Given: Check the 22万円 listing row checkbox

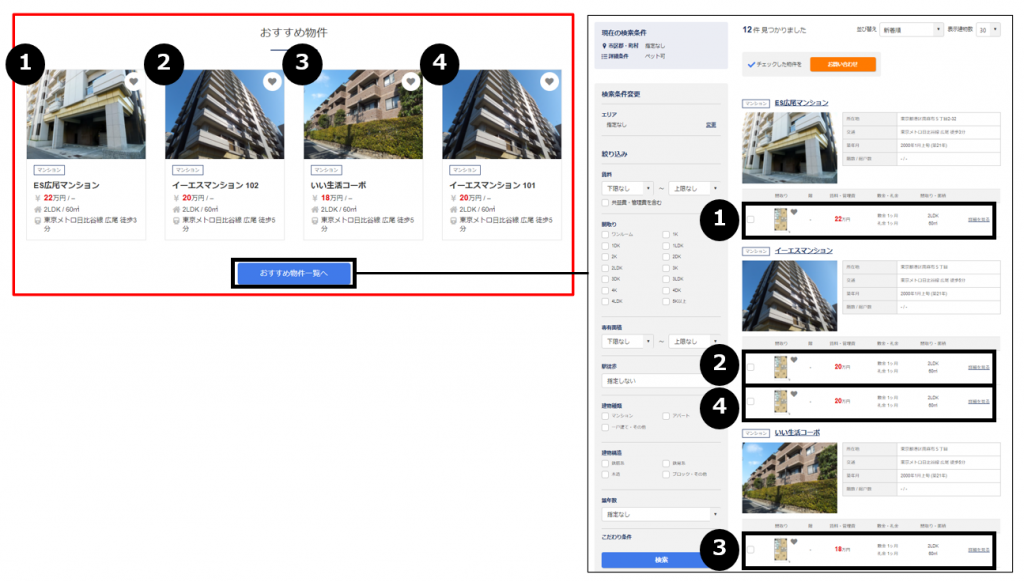Looking at the screenshot, I should coord(751,221).
